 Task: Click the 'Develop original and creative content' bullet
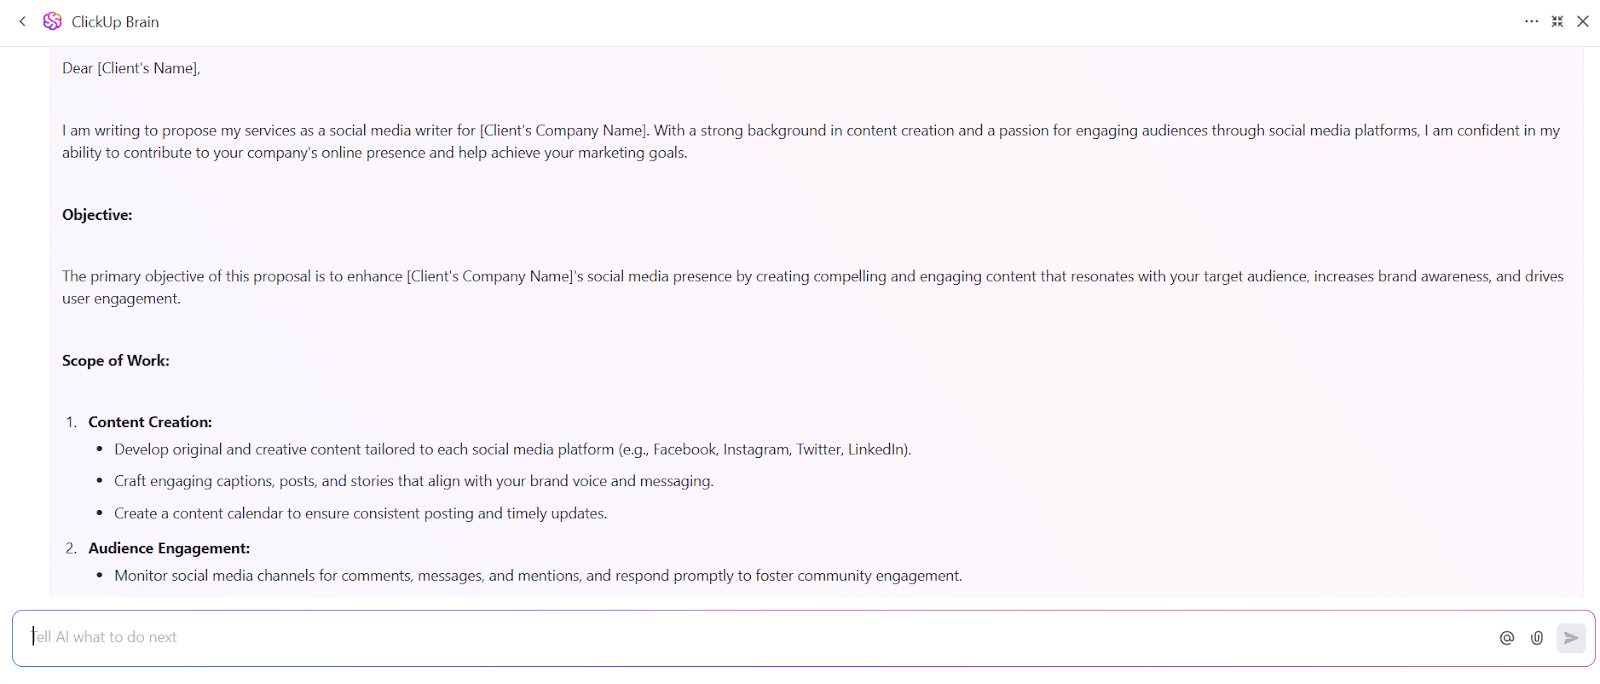click(512, 450)
